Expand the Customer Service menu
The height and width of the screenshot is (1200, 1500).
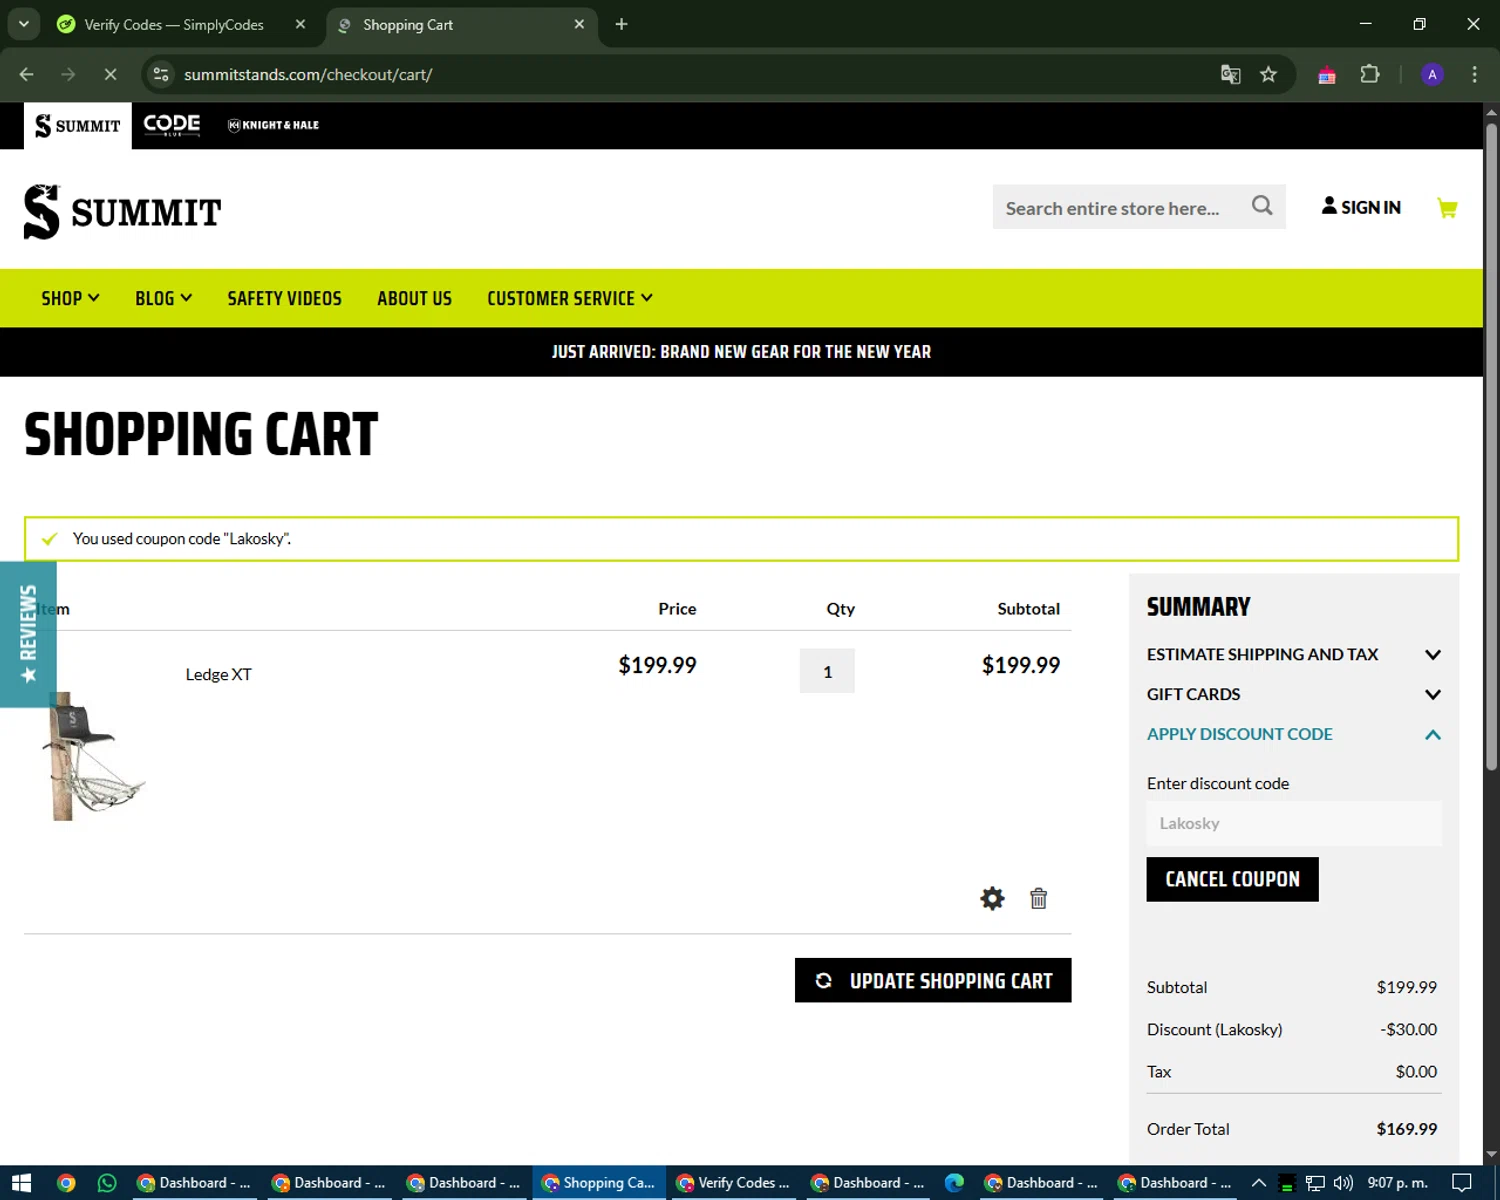(x=570, y=298)
